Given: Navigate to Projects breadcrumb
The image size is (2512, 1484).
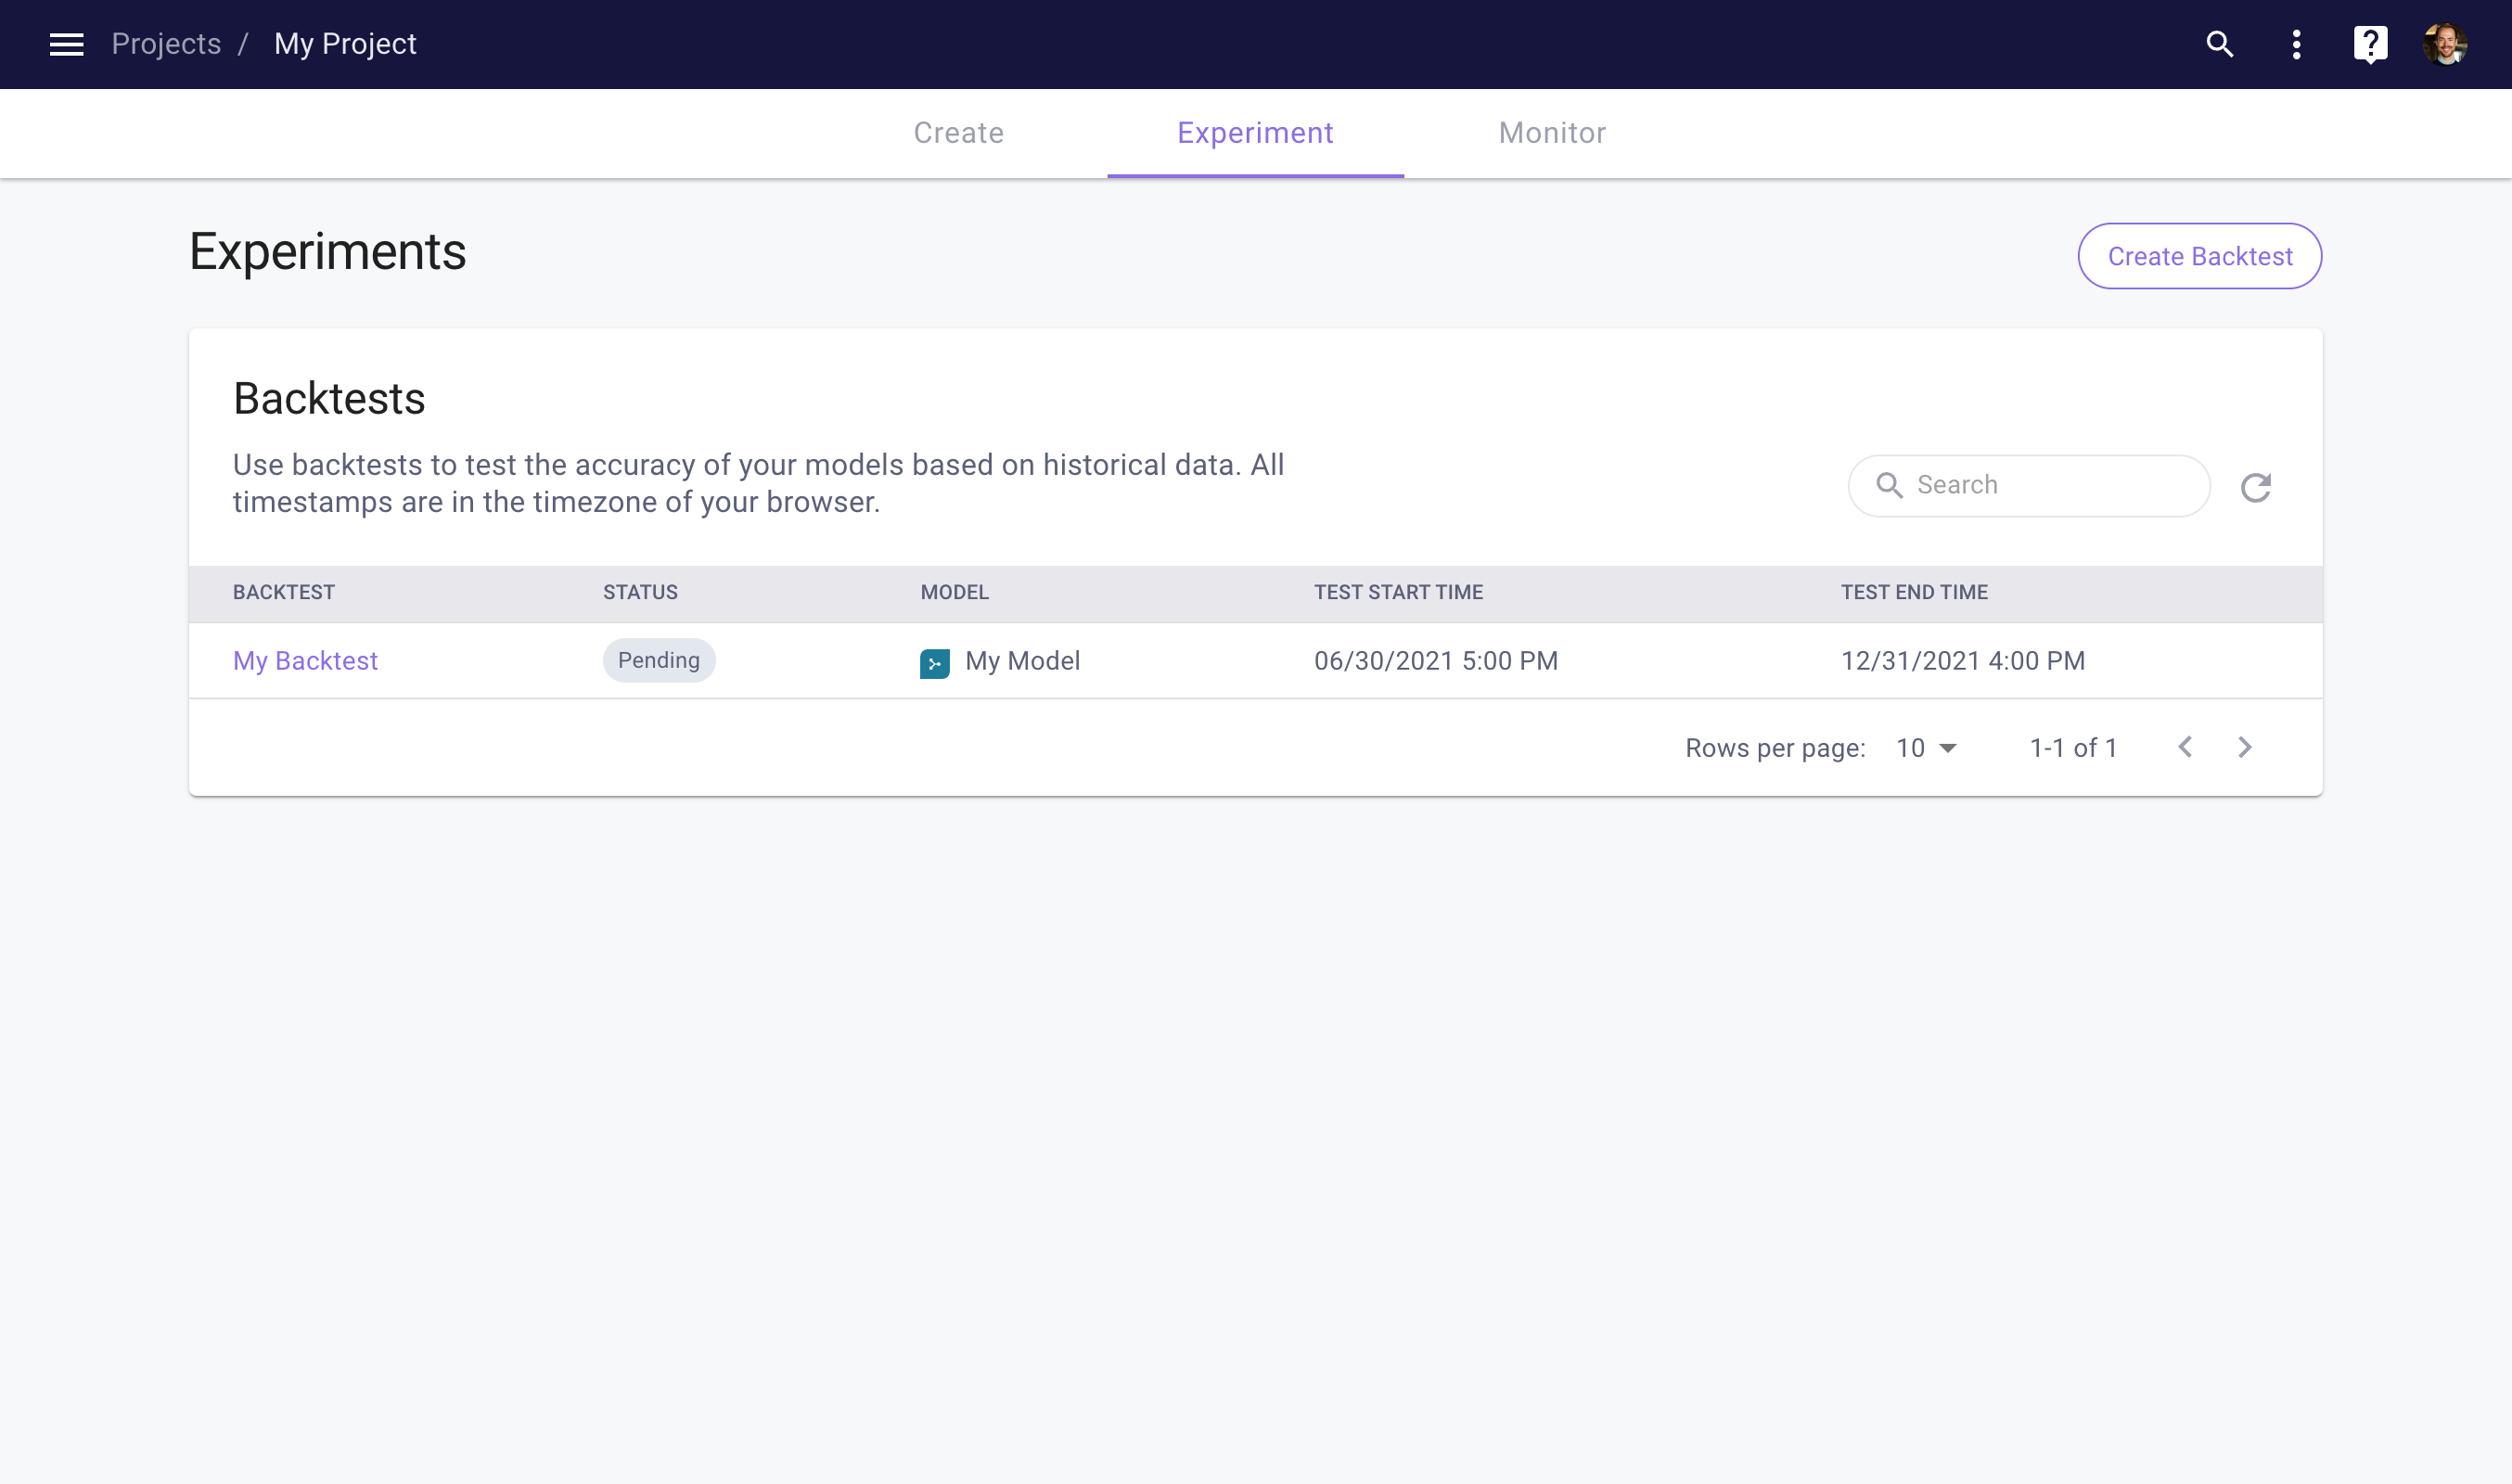Looking at the screenshot, I should pos(166,44).
